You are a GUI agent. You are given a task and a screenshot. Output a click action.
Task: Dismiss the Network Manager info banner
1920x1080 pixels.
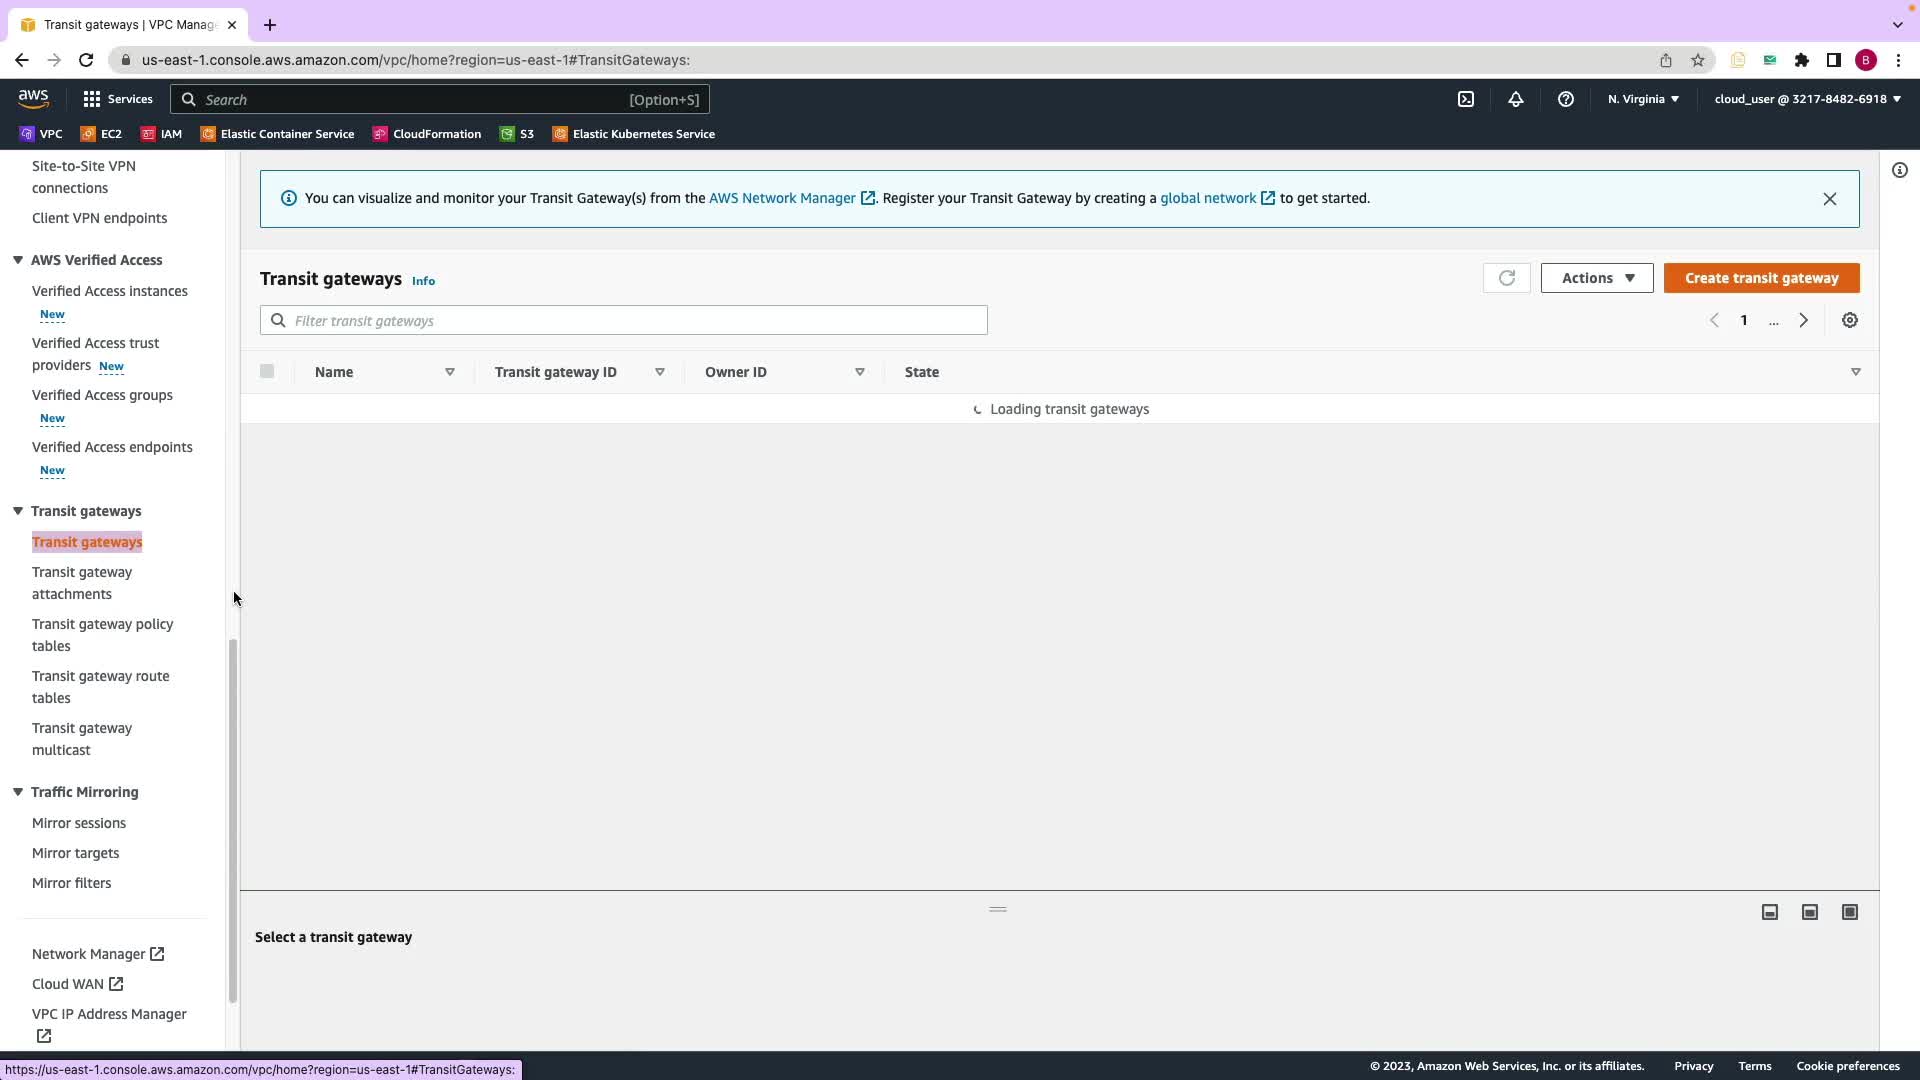point(1829,199)
